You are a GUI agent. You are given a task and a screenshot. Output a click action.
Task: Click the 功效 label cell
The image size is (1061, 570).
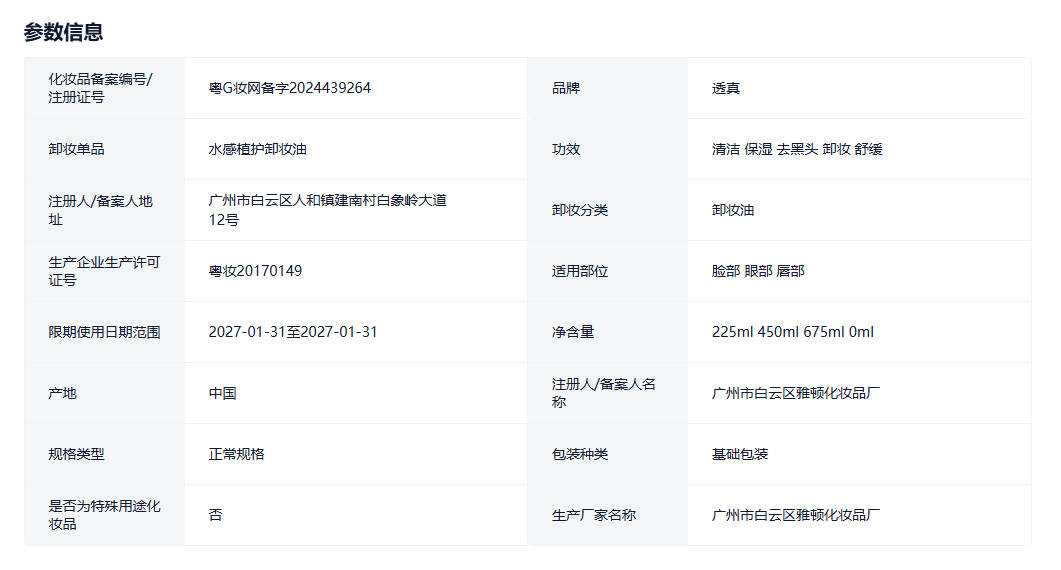[566, 149]
